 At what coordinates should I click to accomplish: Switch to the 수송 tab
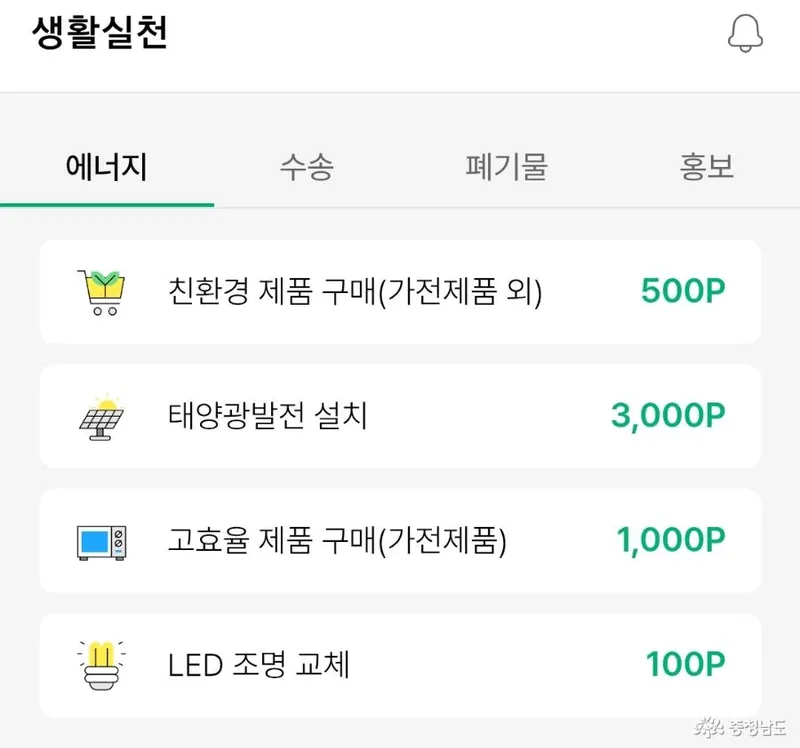[306, 167]
